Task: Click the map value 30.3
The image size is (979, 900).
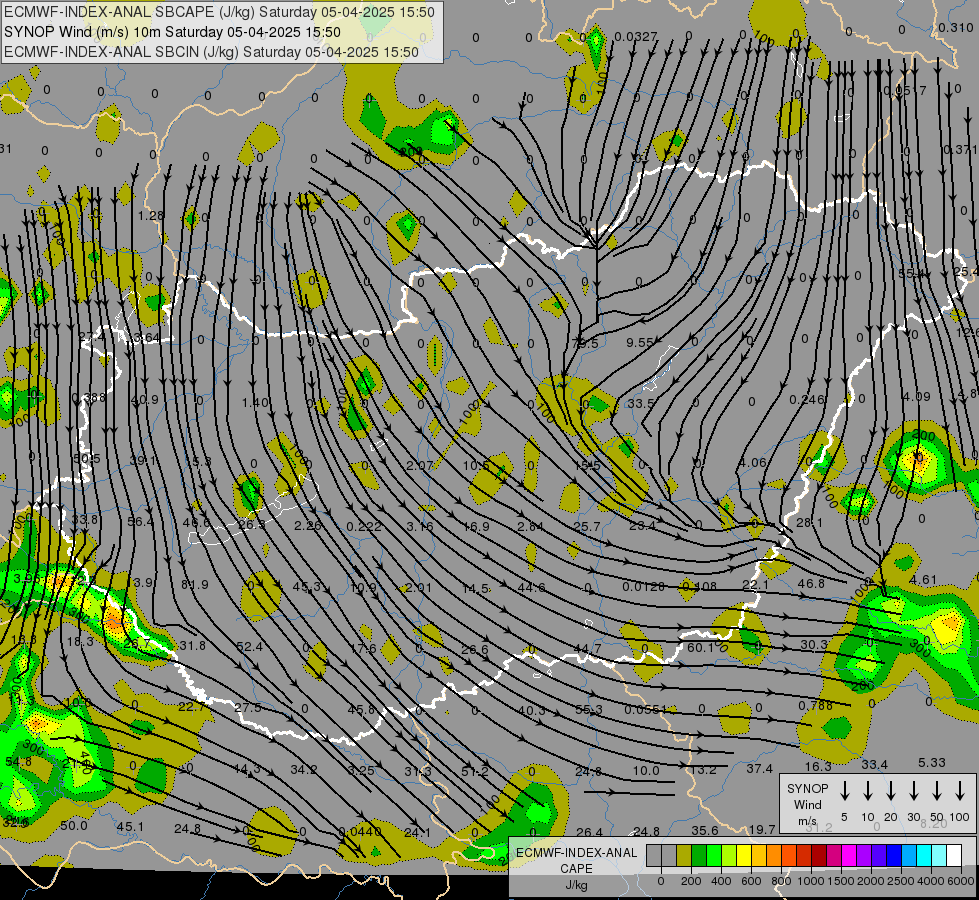Action: [814, 645]
